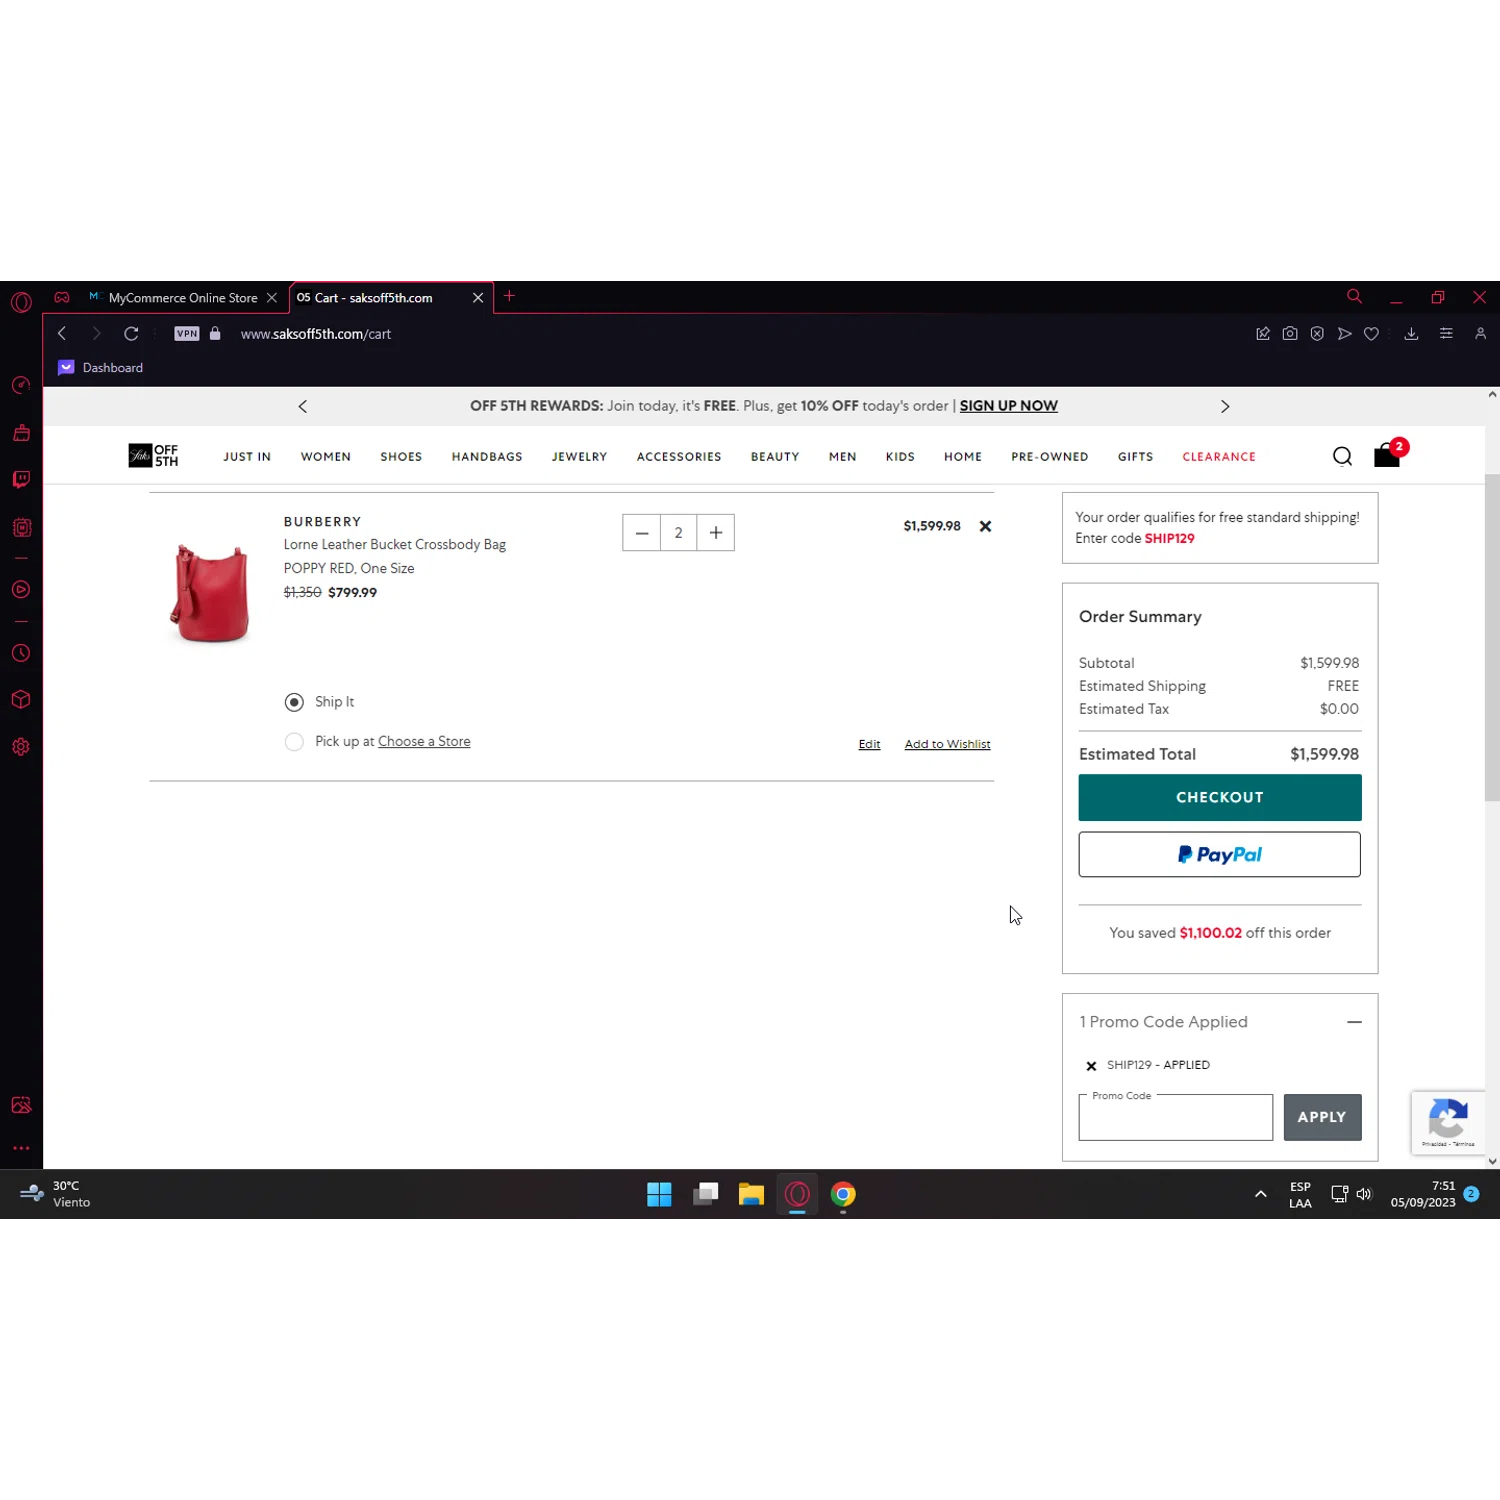1500x1500 pixels.
Task: Click the APPLY promo button
Action: pos(1322,1117)
